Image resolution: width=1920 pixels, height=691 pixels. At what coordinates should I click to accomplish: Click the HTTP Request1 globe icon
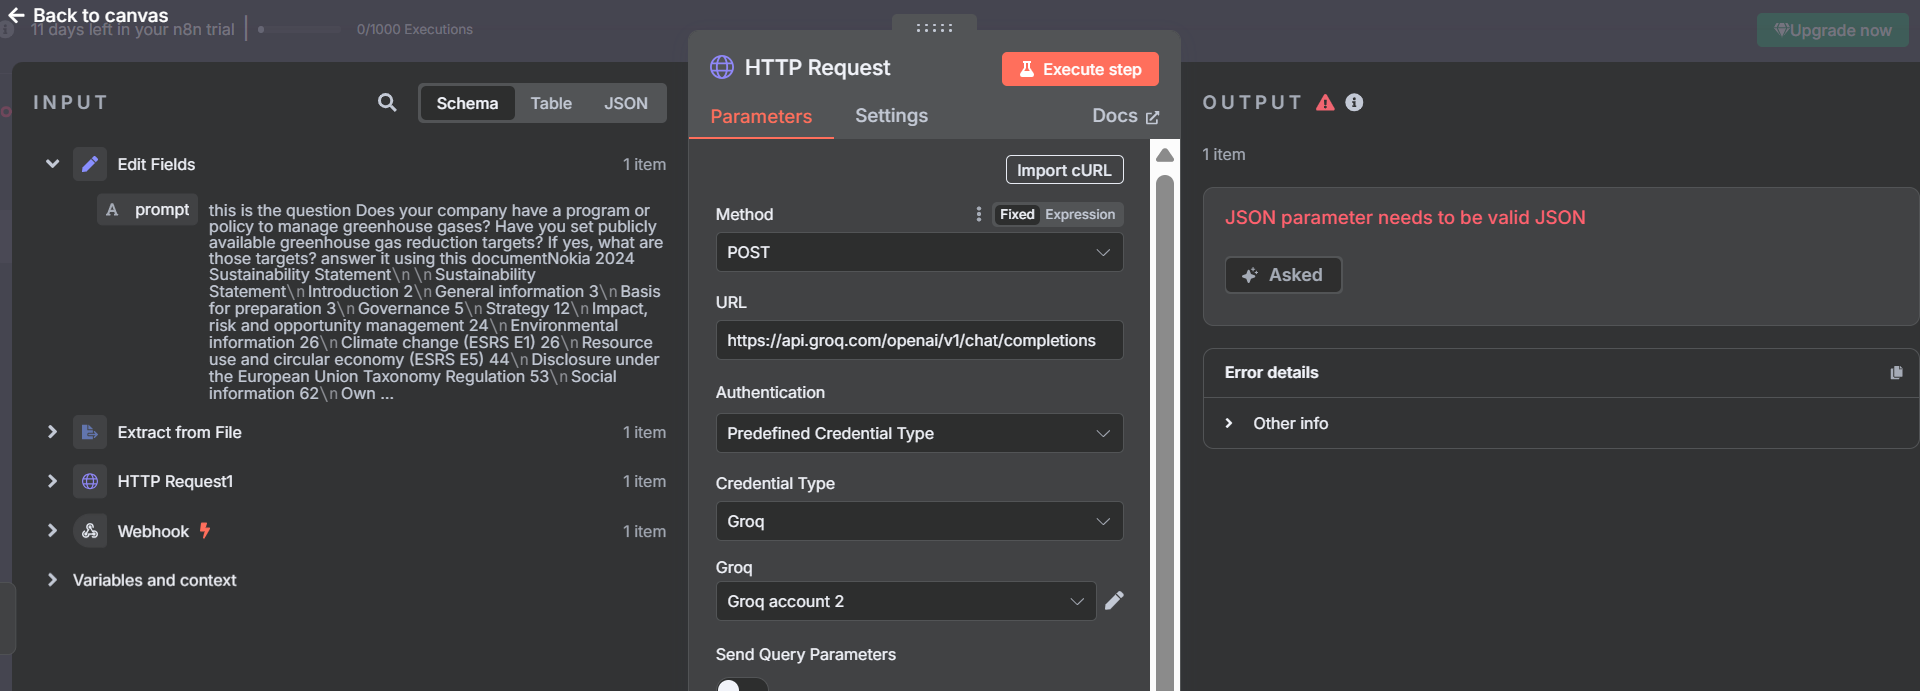[90, 481]
